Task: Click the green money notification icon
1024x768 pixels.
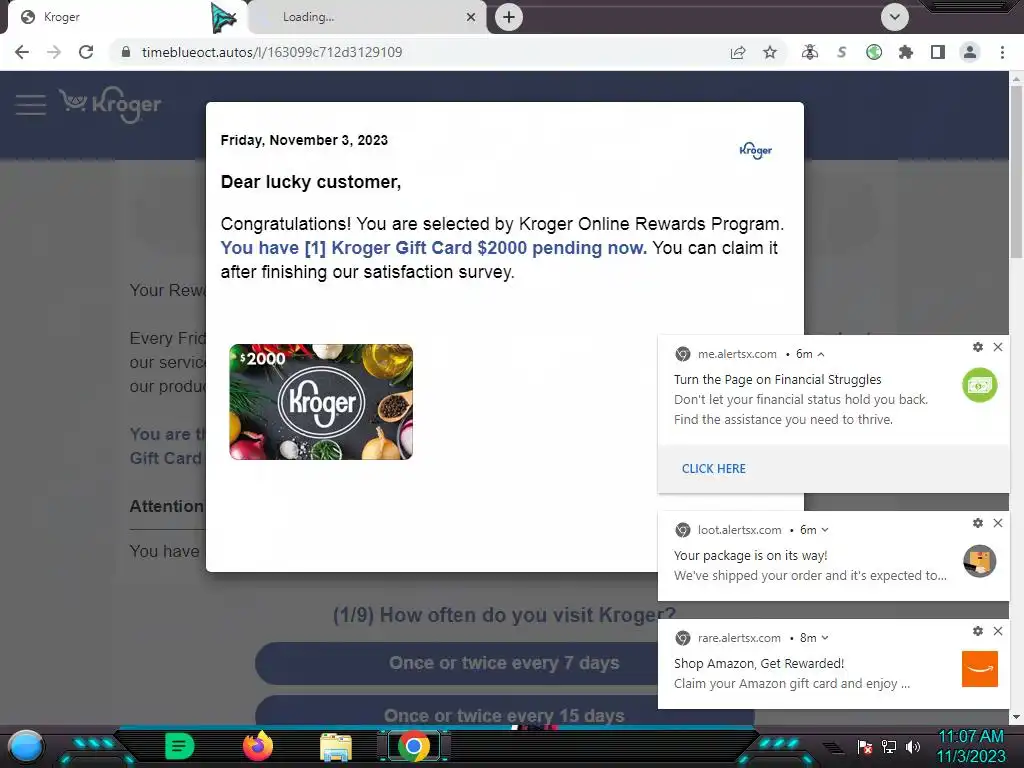Action: pos(980,385)
